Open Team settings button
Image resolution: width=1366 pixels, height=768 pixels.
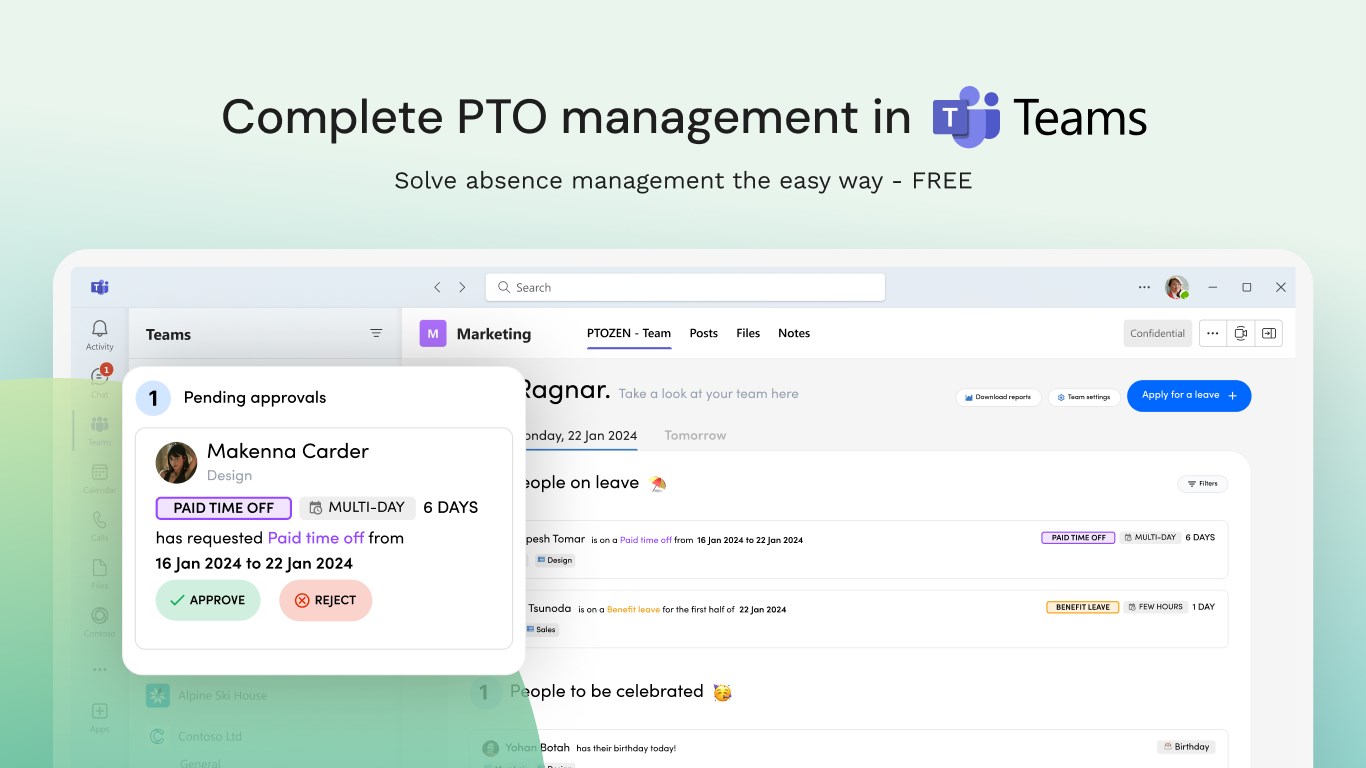pos(1084,397)
